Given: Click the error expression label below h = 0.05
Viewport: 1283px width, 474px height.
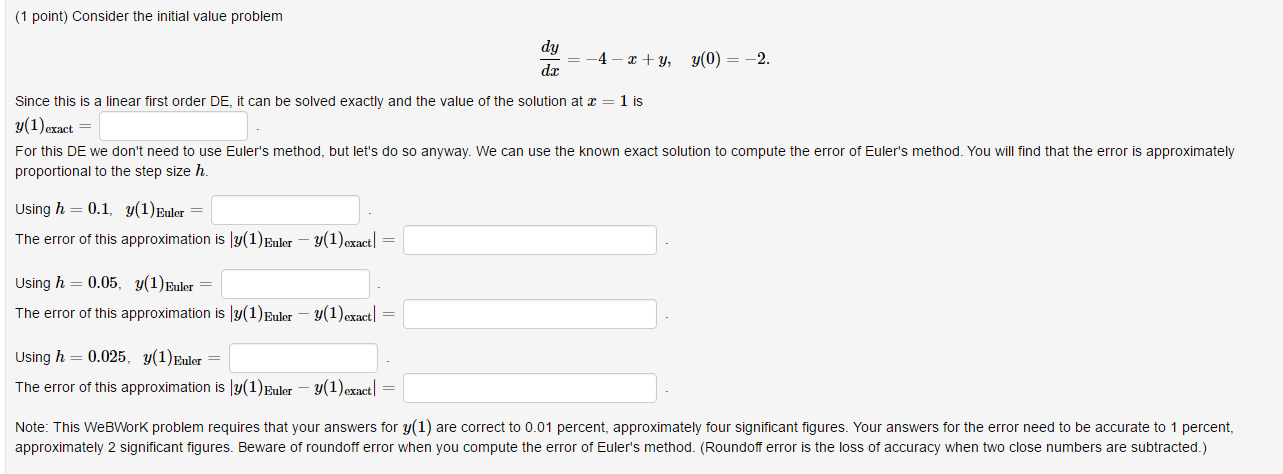Looking at the screenshot, I should coord(206,314).
